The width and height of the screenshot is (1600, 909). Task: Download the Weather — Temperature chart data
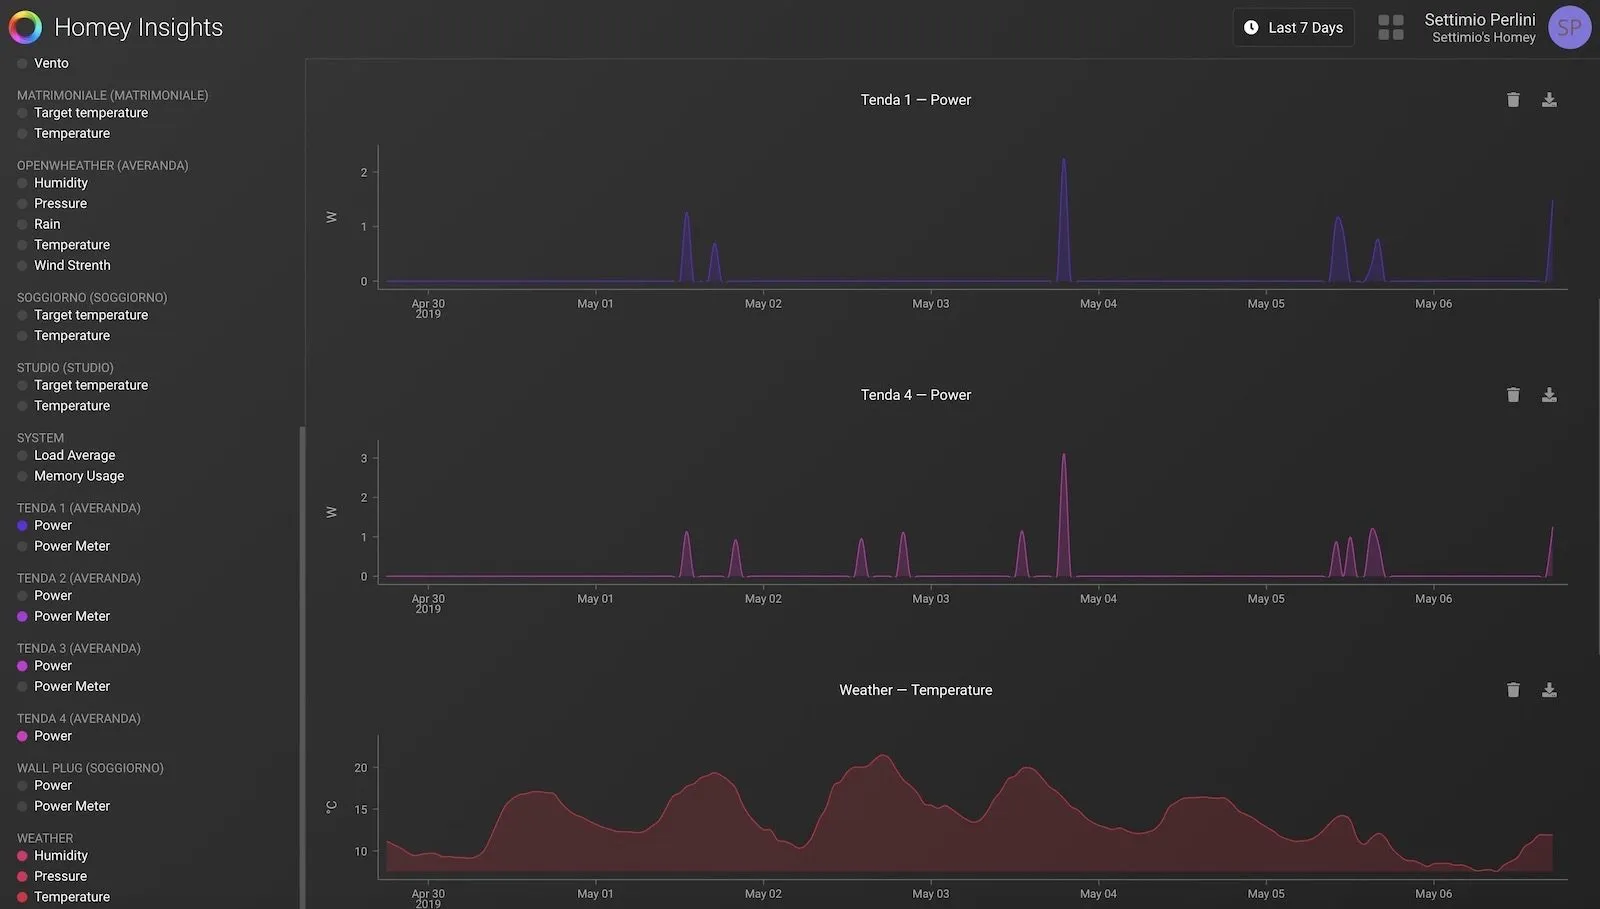[1549, 690]
